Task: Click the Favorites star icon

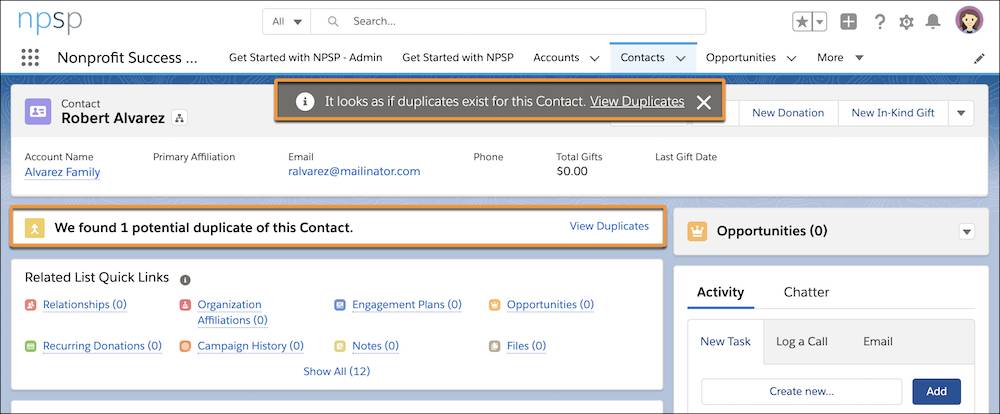Action: pyautogui.click(x=802, y=22)
